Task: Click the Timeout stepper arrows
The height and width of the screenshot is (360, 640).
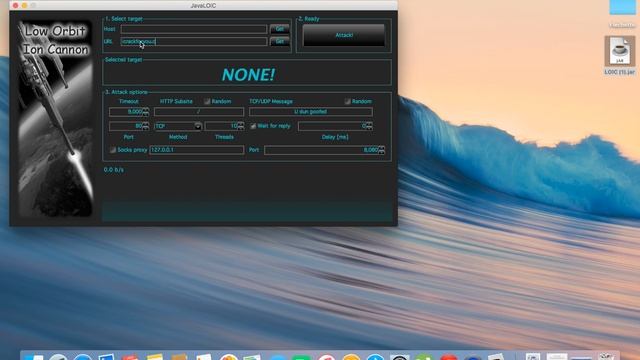Action: [146, 111]
